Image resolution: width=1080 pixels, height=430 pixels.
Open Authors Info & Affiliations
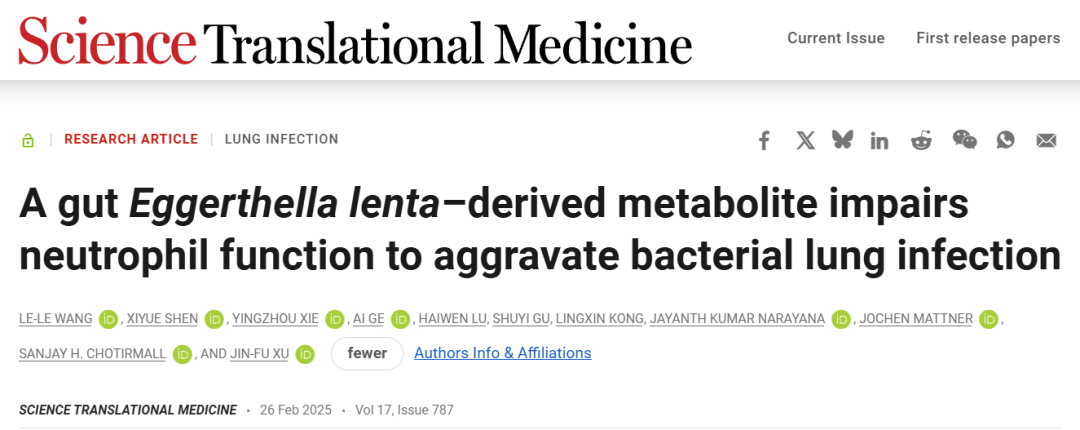[502, 354]
